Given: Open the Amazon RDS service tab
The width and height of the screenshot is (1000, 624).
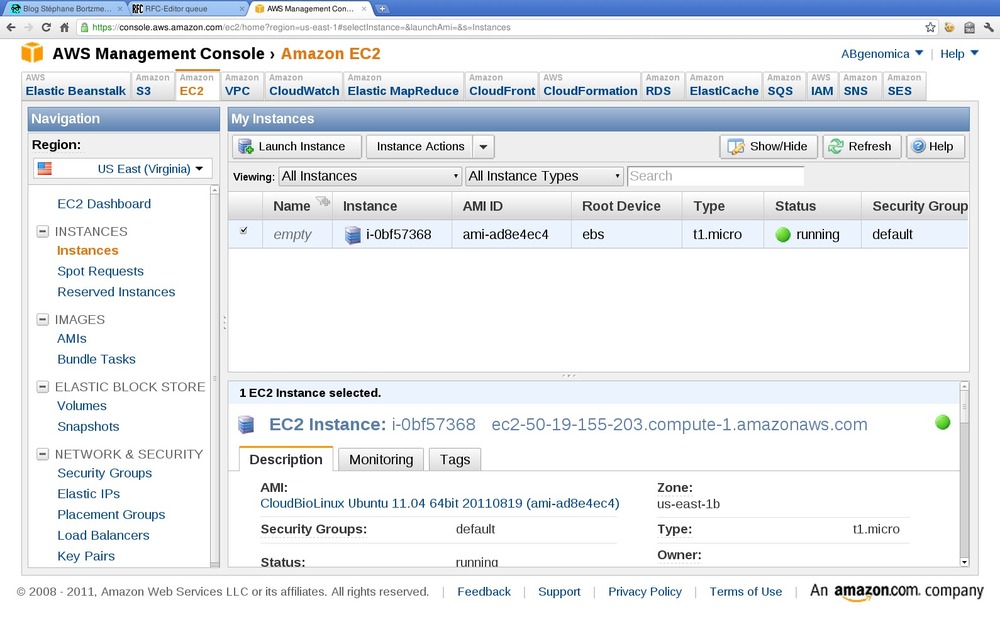Looking at the screenshot, I should (662, 85).
